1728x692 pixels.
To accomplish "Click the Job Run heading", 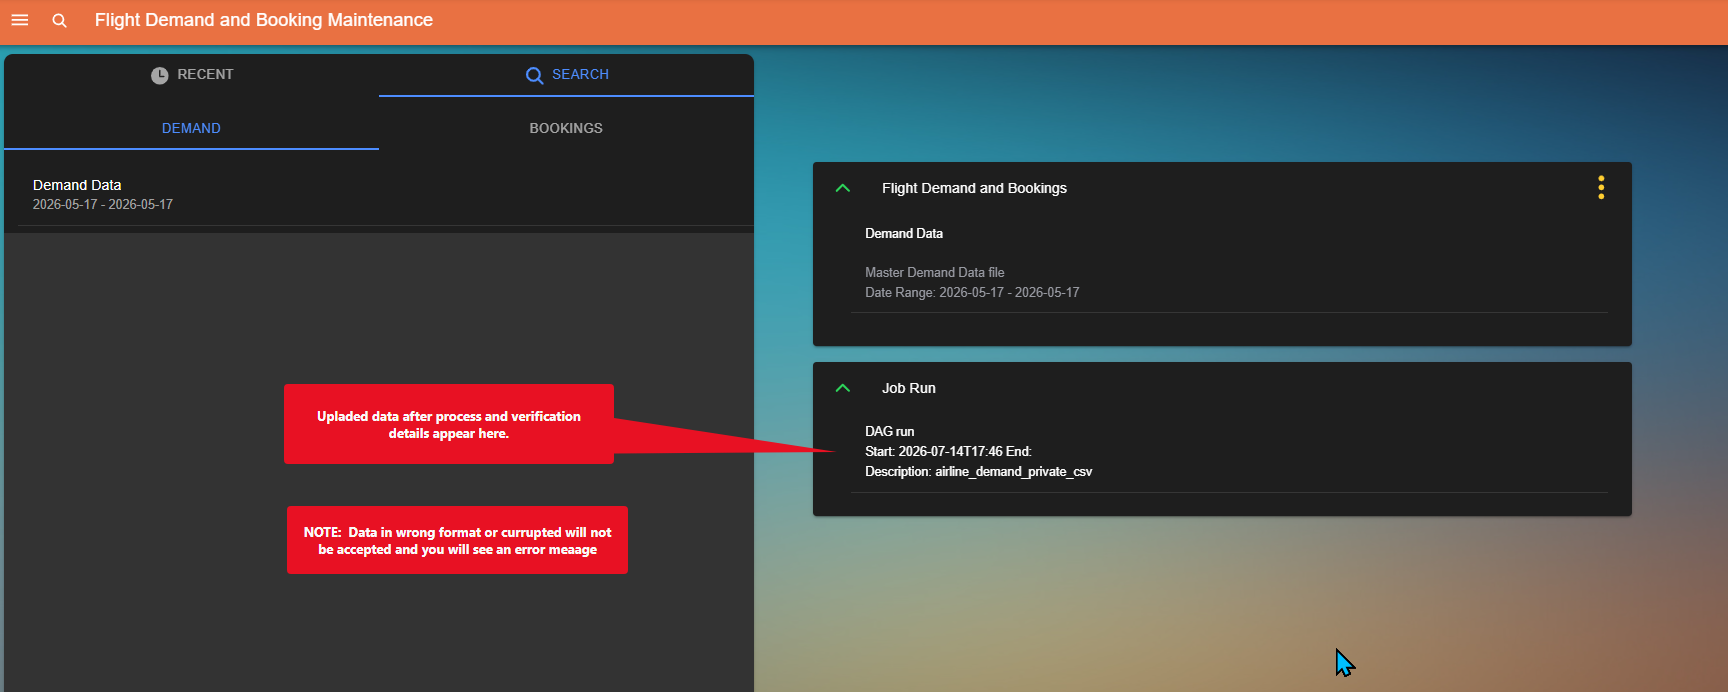I will (909, 388).
